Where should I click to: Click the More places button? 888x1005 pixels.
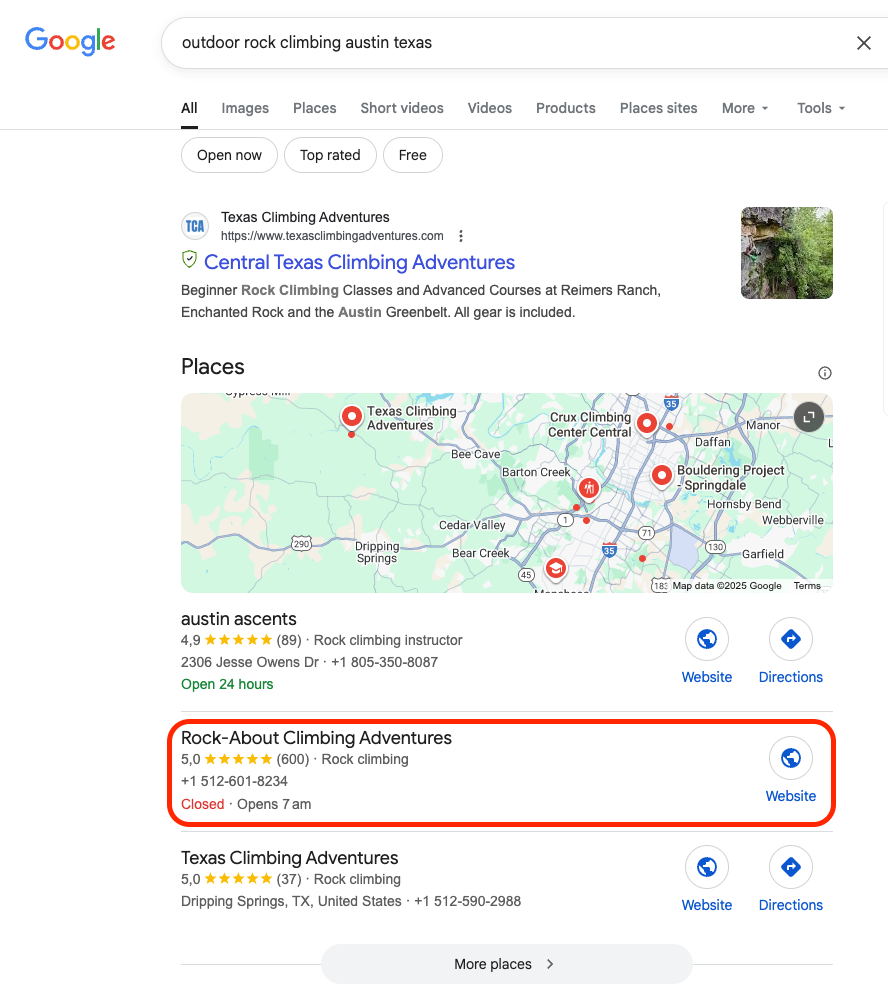(506, 964)
